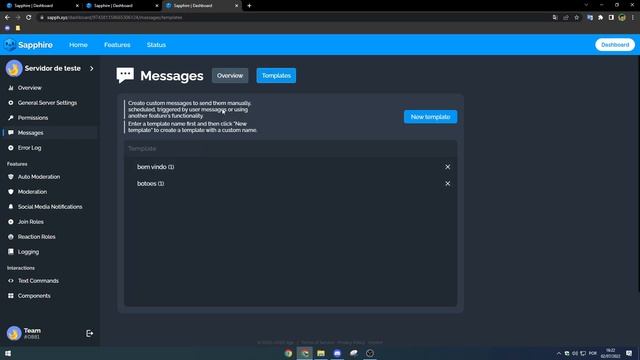640x360 pixels.
Task: Open Discord from the taskbar
Action: tap(337, 353)
